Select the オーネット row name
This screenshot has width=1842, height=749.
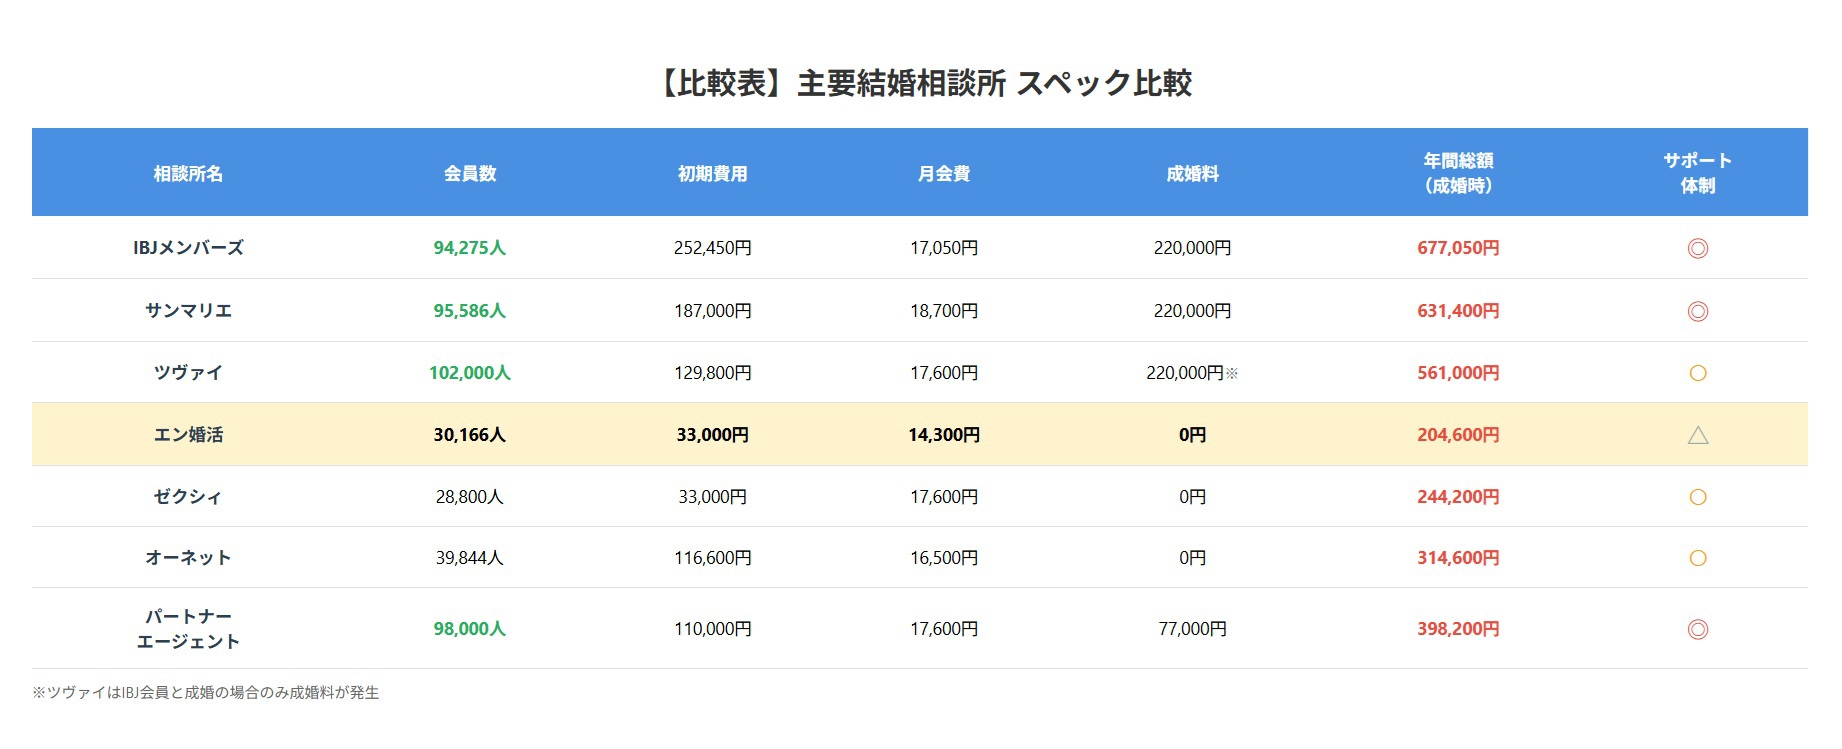(188, 558)
